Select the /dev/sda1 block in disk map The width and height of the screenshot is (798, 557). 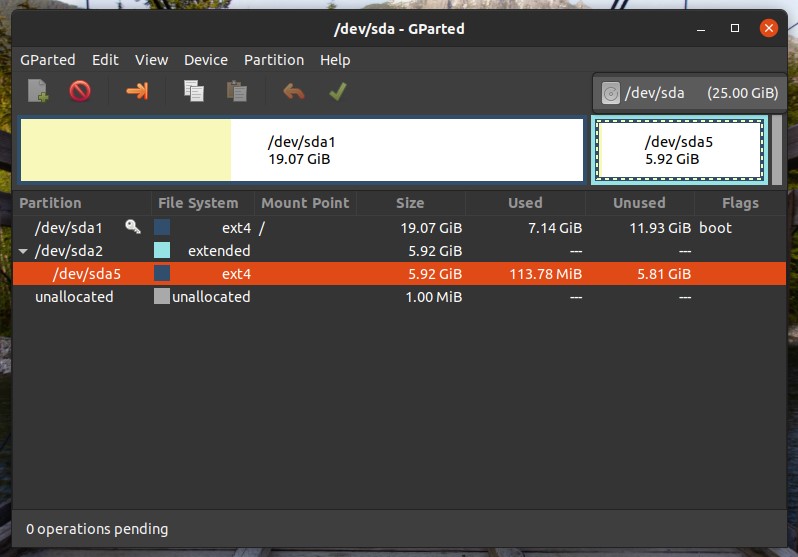(301, 151)
